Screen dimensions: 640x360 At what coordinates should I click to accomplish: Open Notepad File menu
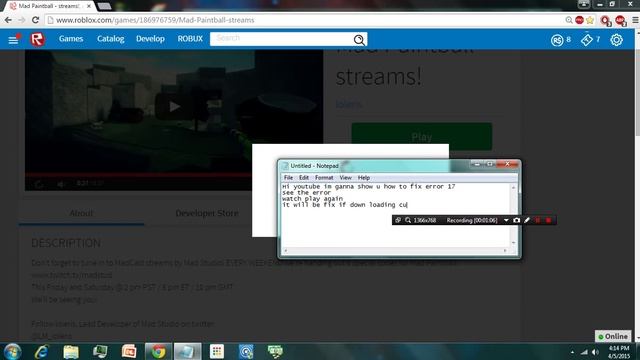[288, 178]
